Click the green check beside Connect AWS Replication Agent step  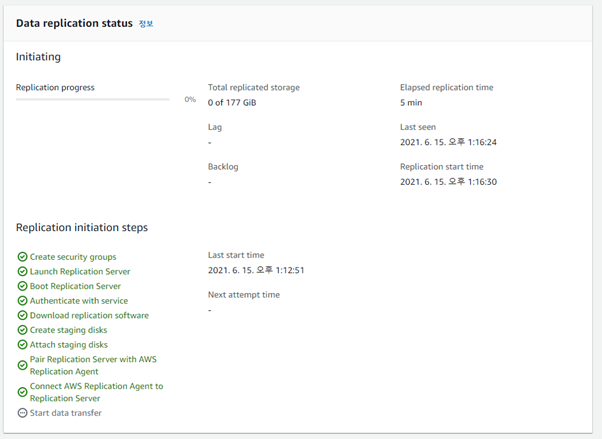23,392
